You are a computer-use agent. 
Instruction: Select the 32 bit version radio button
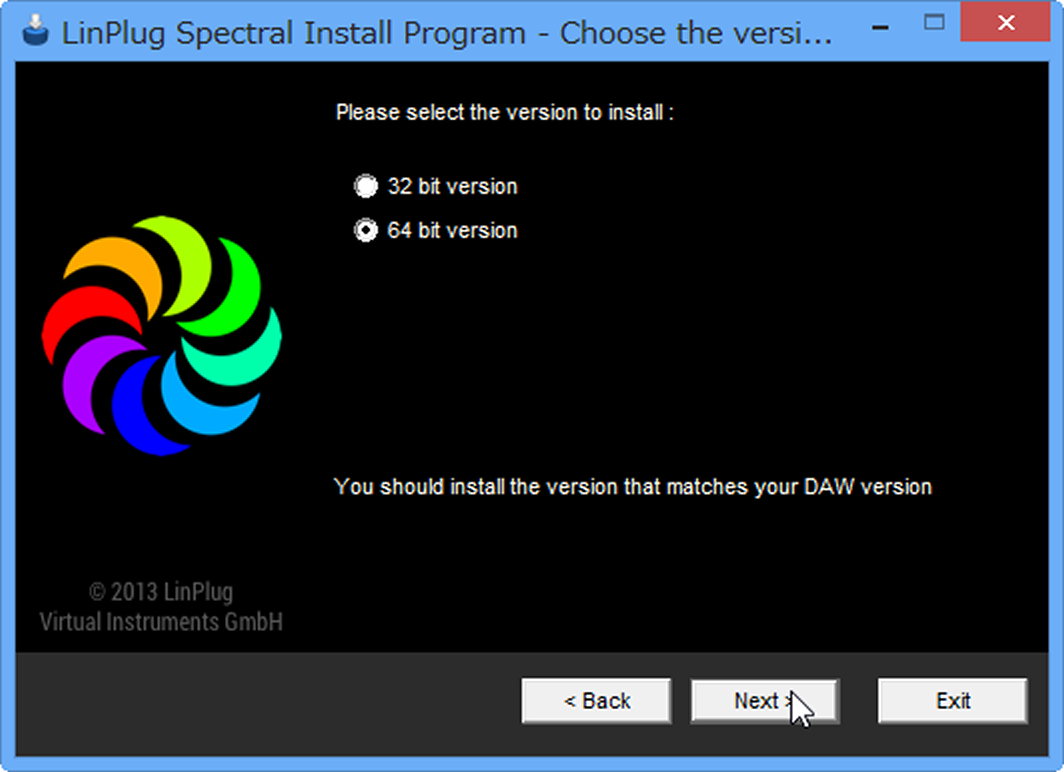pos(366,186)
